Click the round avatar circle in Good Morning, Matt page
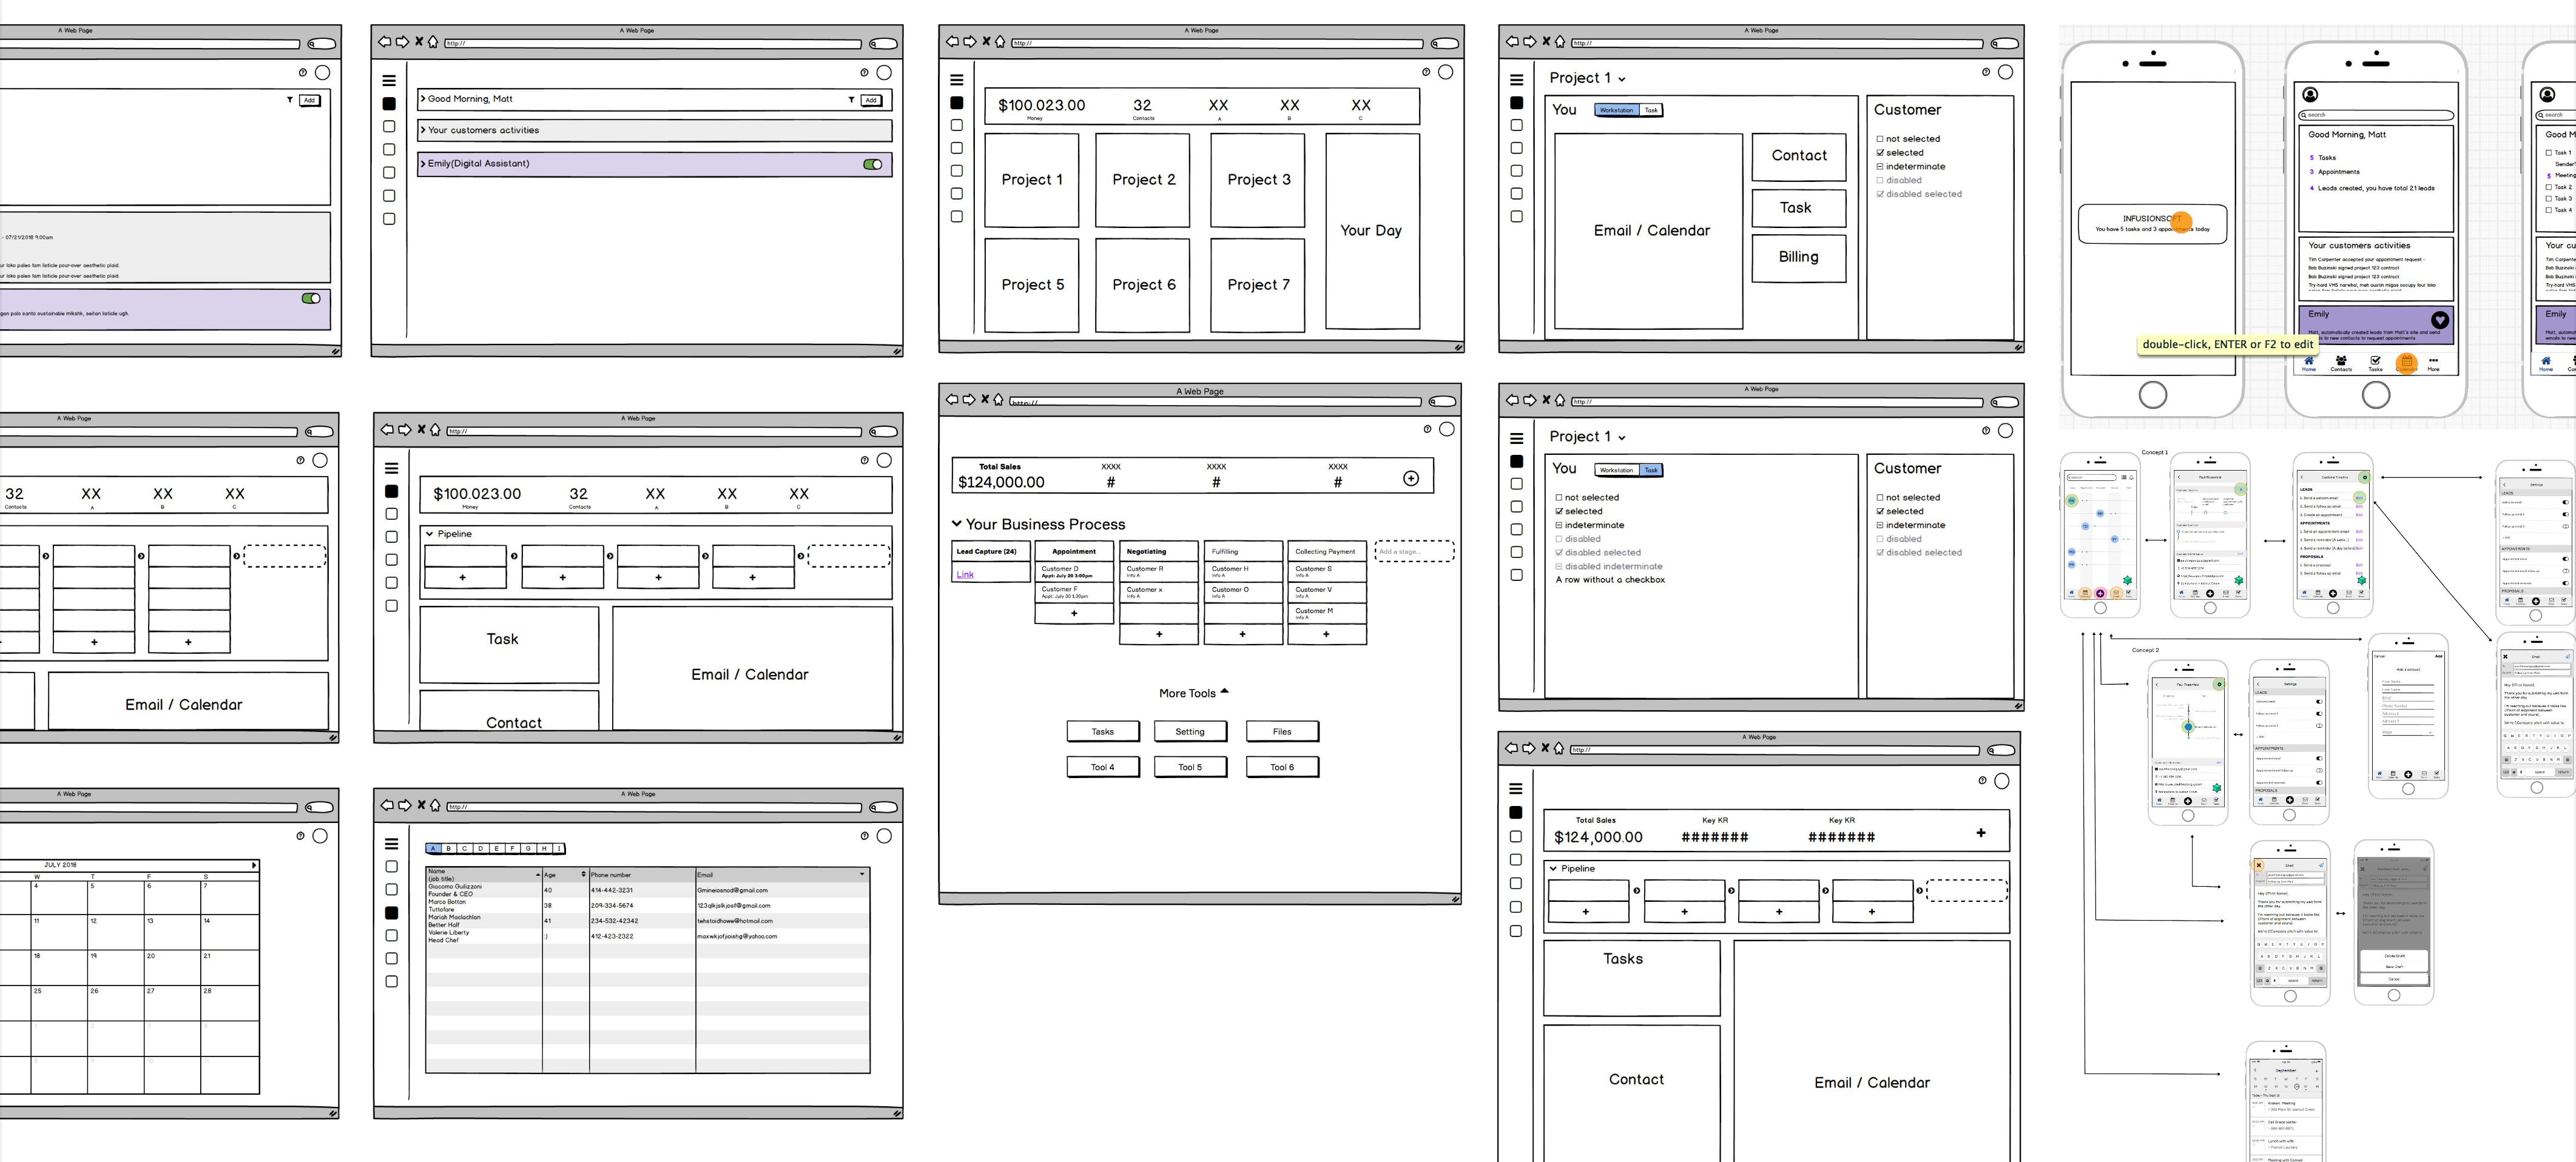The height and width of the screenshot is (1162, 2576). pos(884,72)
